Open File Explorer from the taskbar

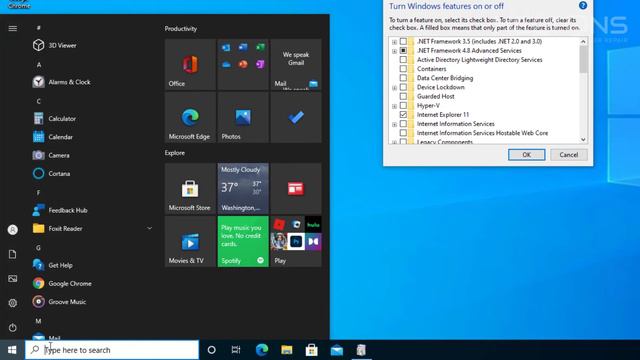point(287,350)
